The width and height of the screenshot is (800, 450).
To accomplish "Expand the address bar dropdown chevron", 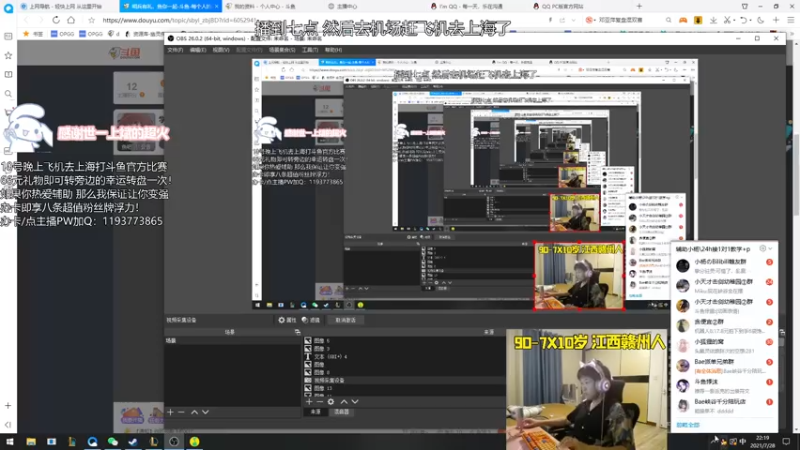I will pyautogui.click(x=573, y=20).
